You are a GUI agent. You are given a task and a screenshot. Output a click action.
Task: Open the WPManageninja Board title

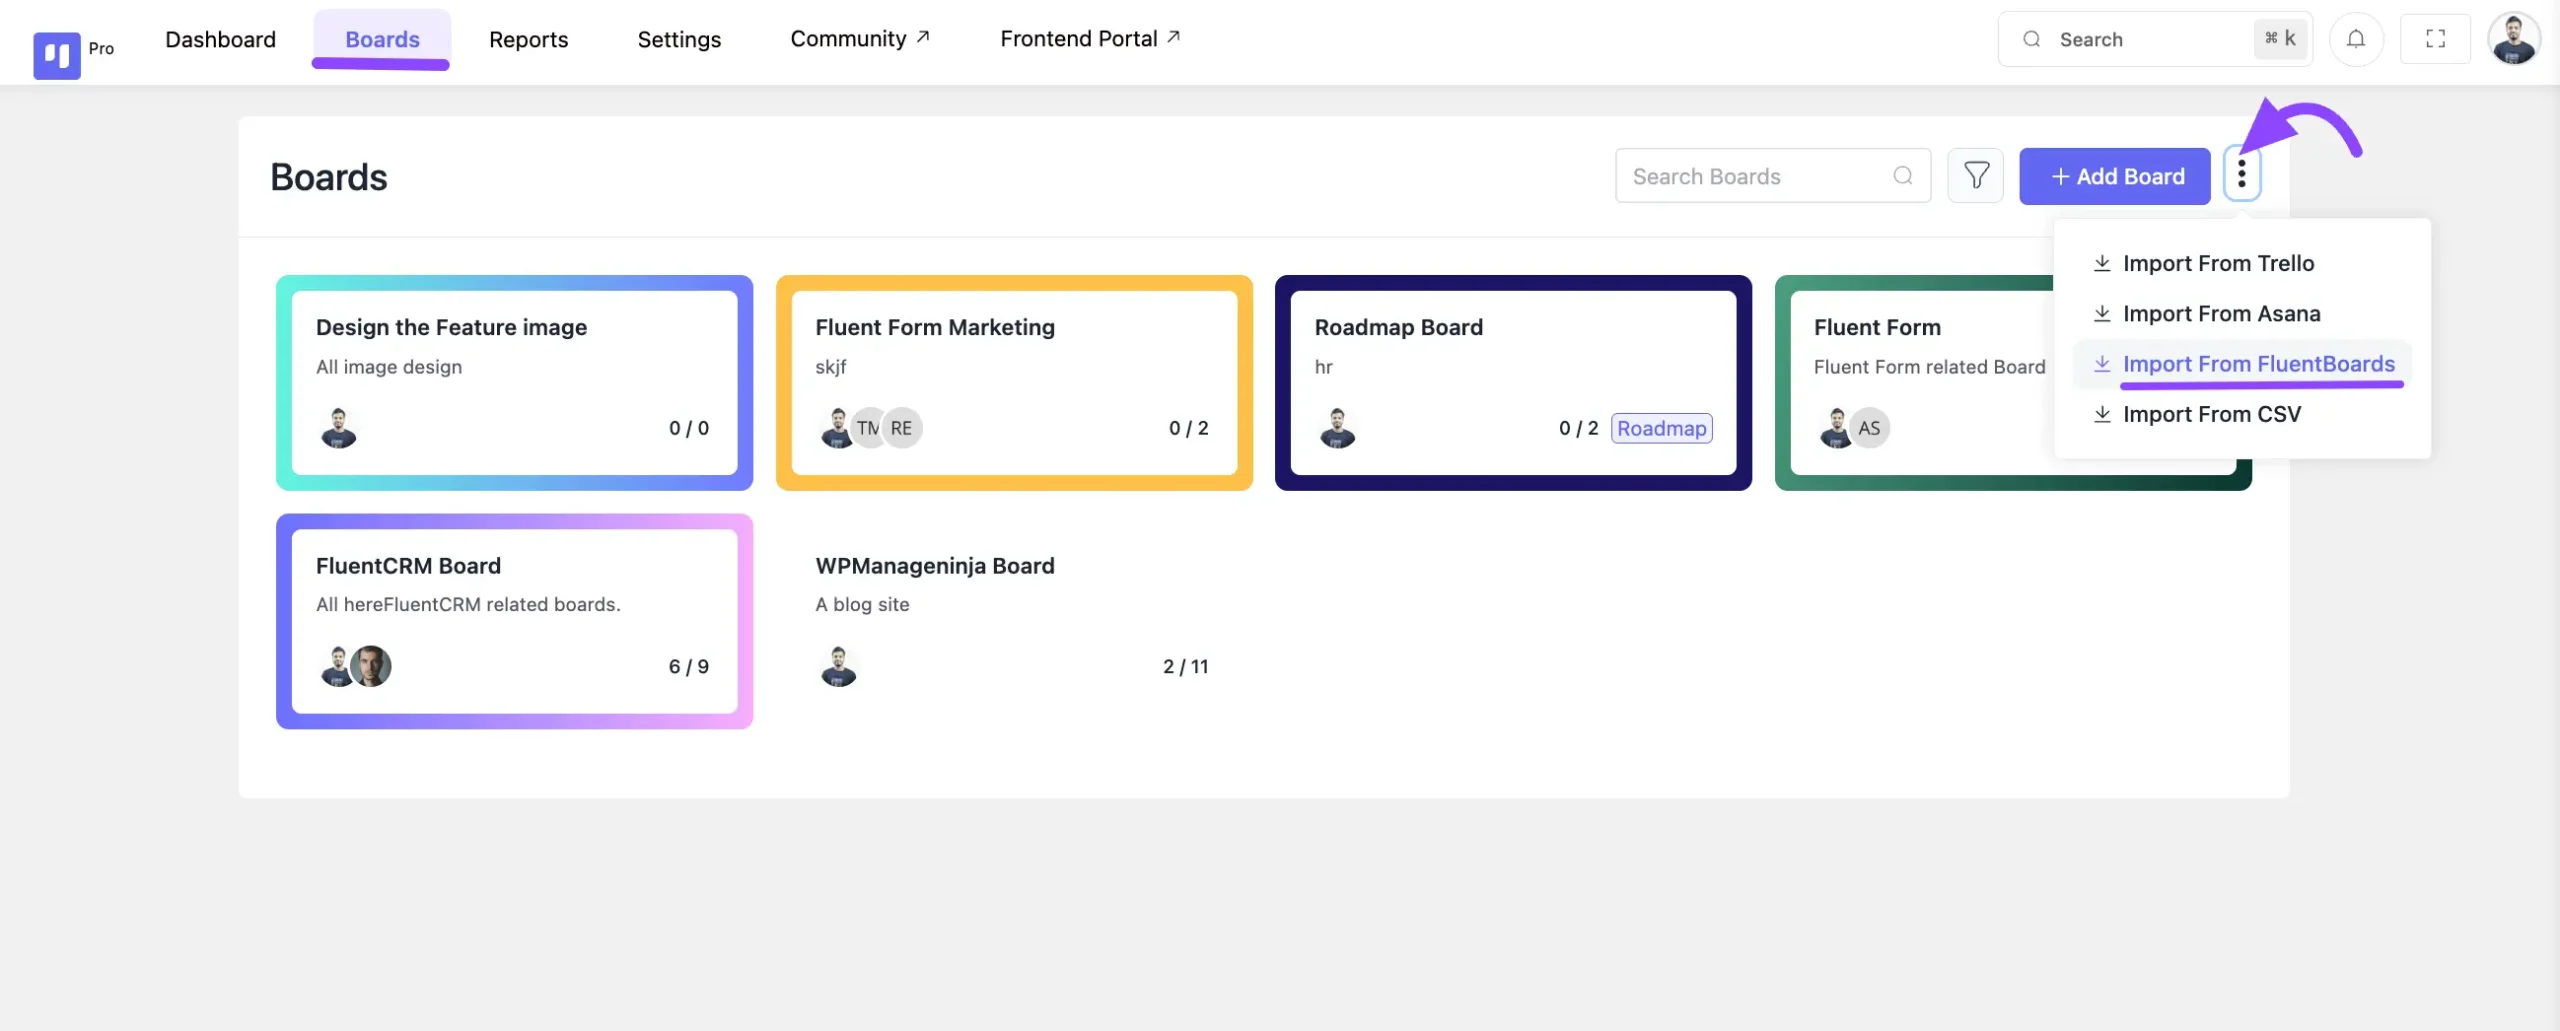point(934,565)
